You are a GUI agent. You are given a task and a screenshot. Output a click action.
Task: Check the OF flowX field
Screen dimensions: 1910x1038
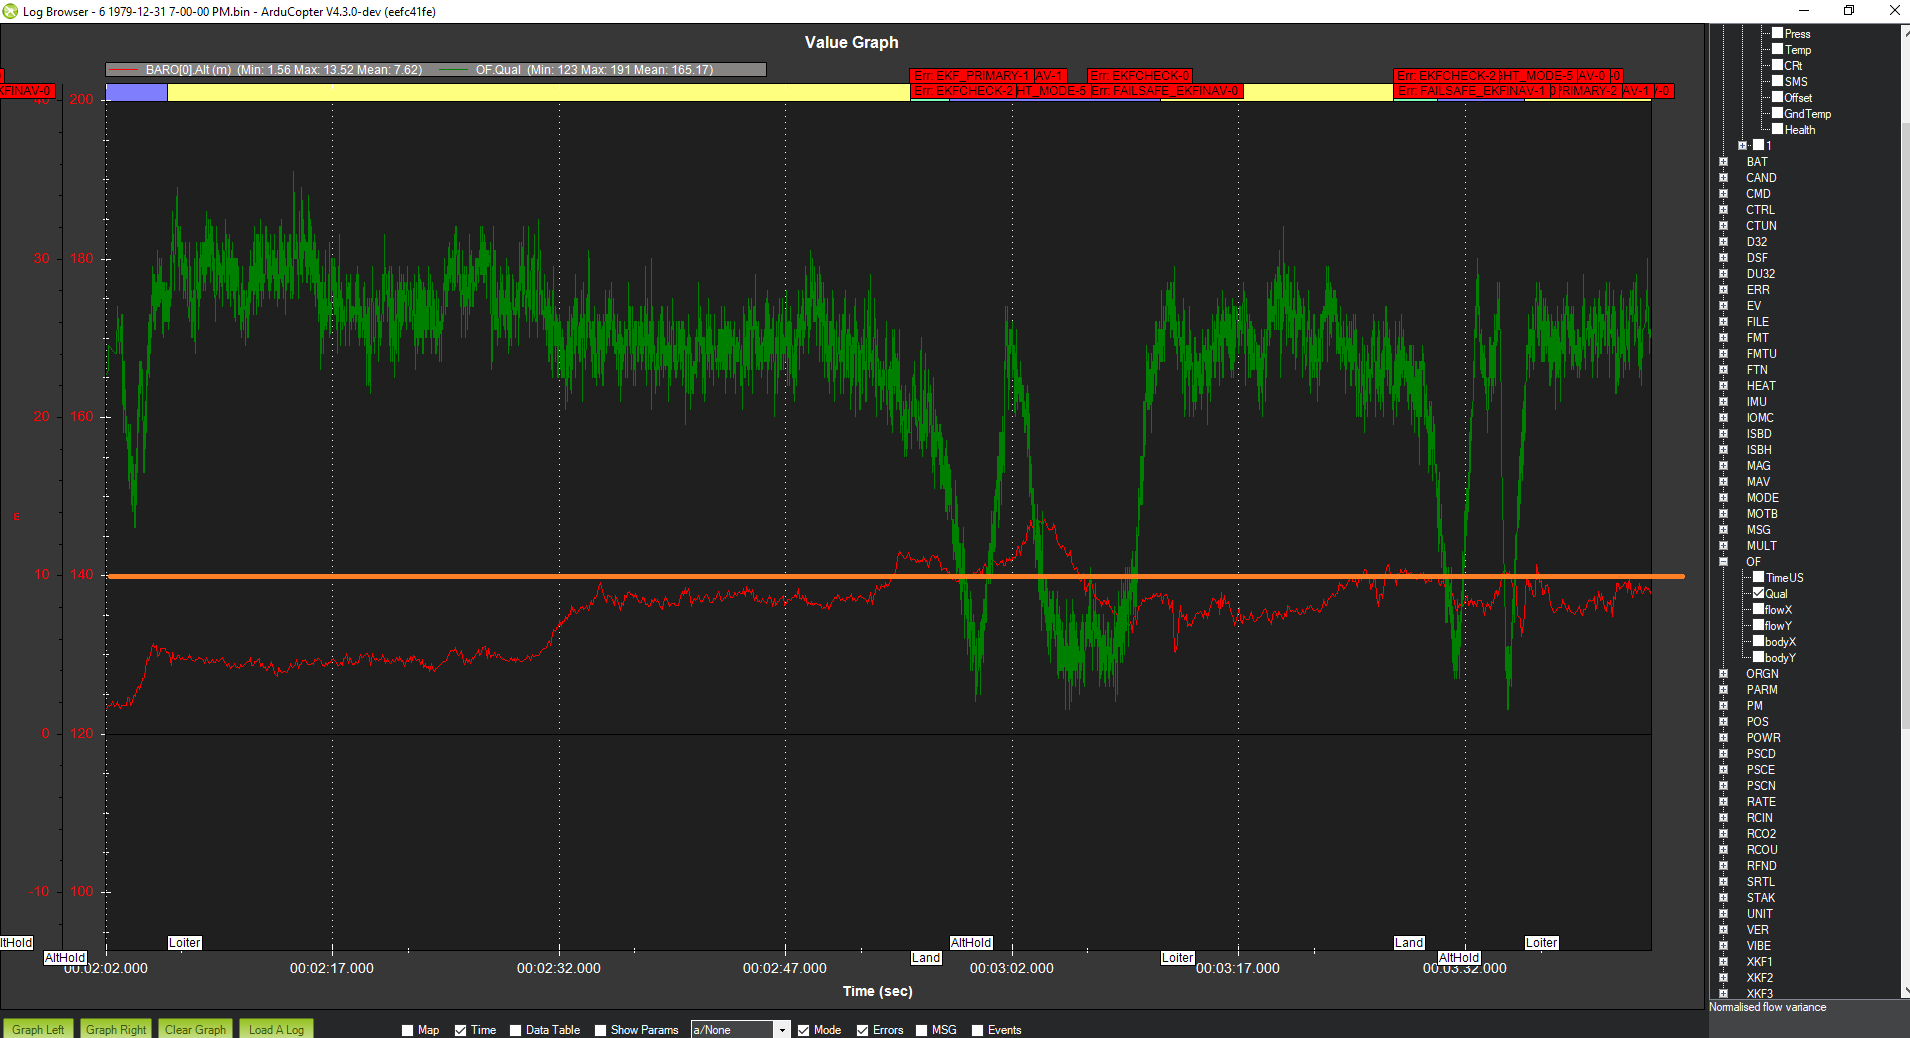click(1758, 609)
